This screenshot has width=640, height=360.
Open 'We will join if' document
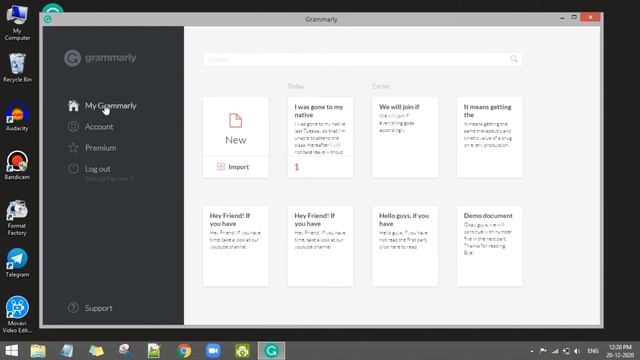click(405, 137)
